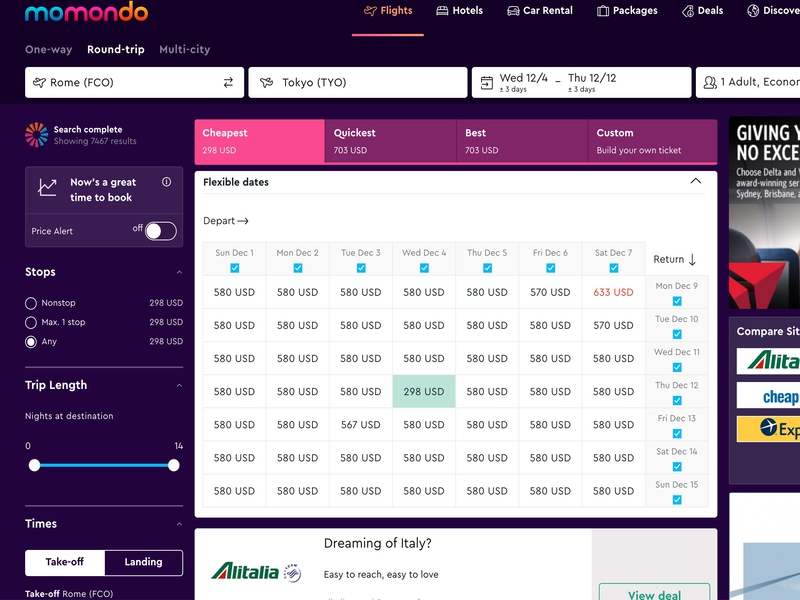Select the Nonstop radio button
Screen dimensions: 800x600
coord(31,304)
